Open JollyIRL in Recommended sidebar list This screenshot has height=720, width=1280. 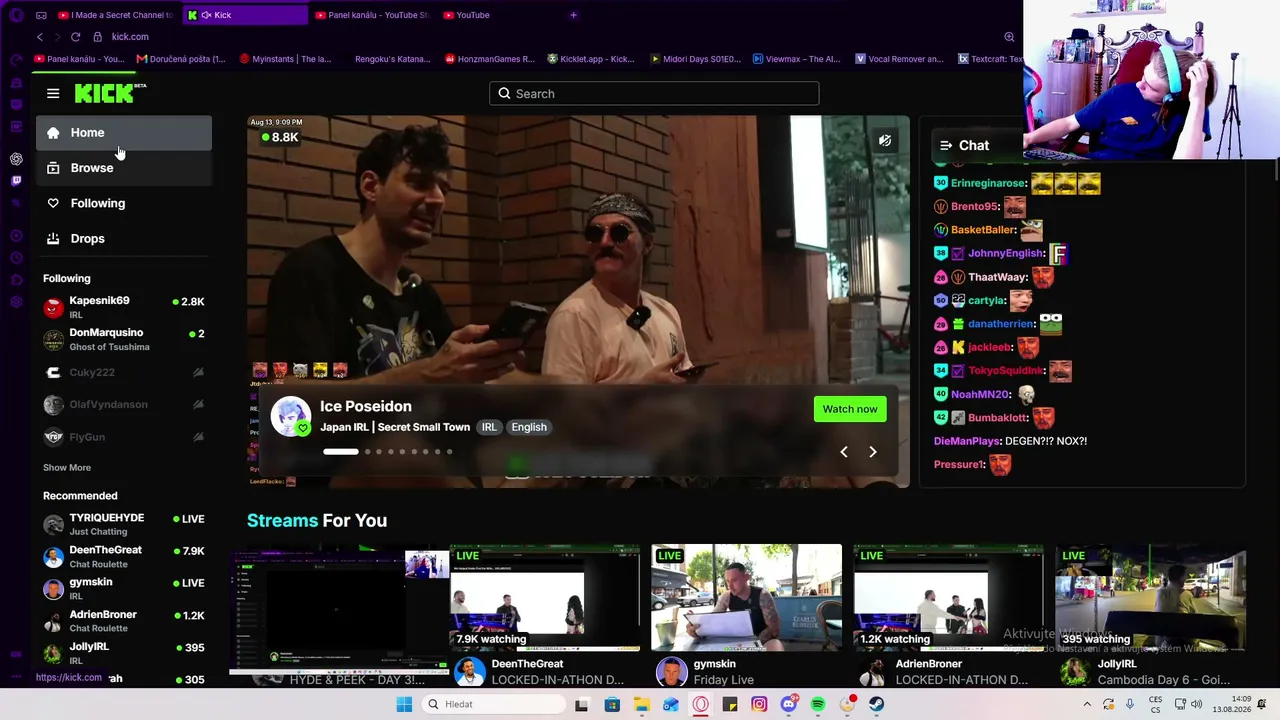click(124, 653)
